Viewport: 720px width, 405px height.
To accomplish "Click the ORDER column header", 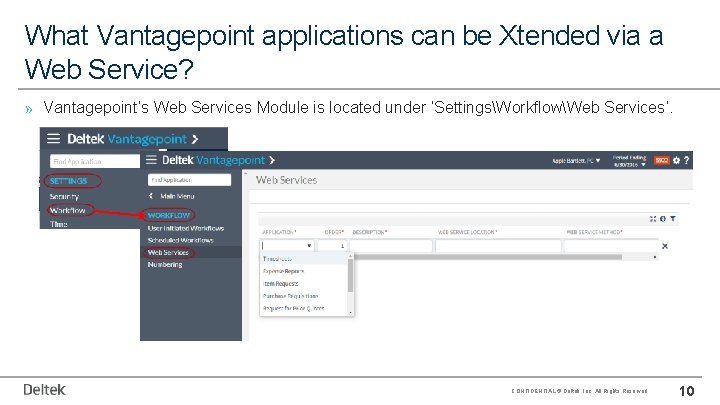I will point(334,232).
